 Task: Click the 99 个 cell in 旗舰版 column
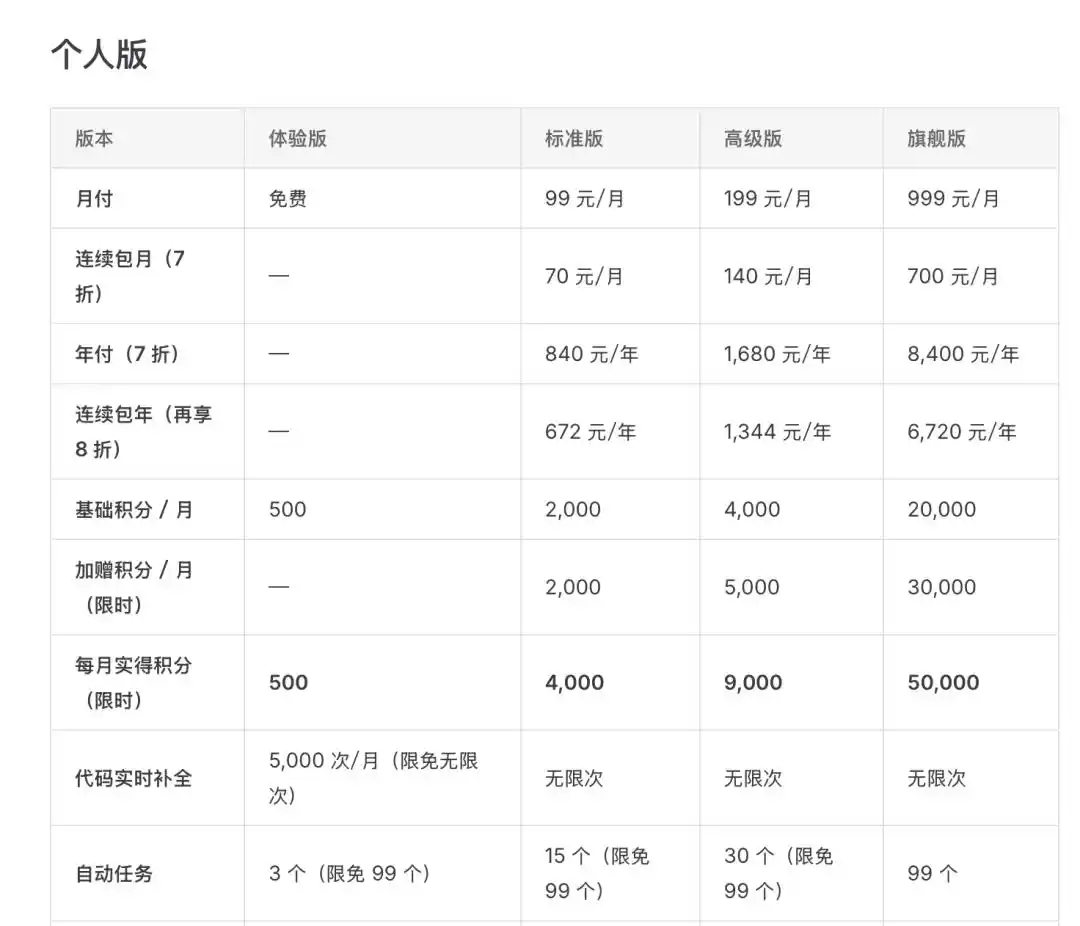pos(932,874)
